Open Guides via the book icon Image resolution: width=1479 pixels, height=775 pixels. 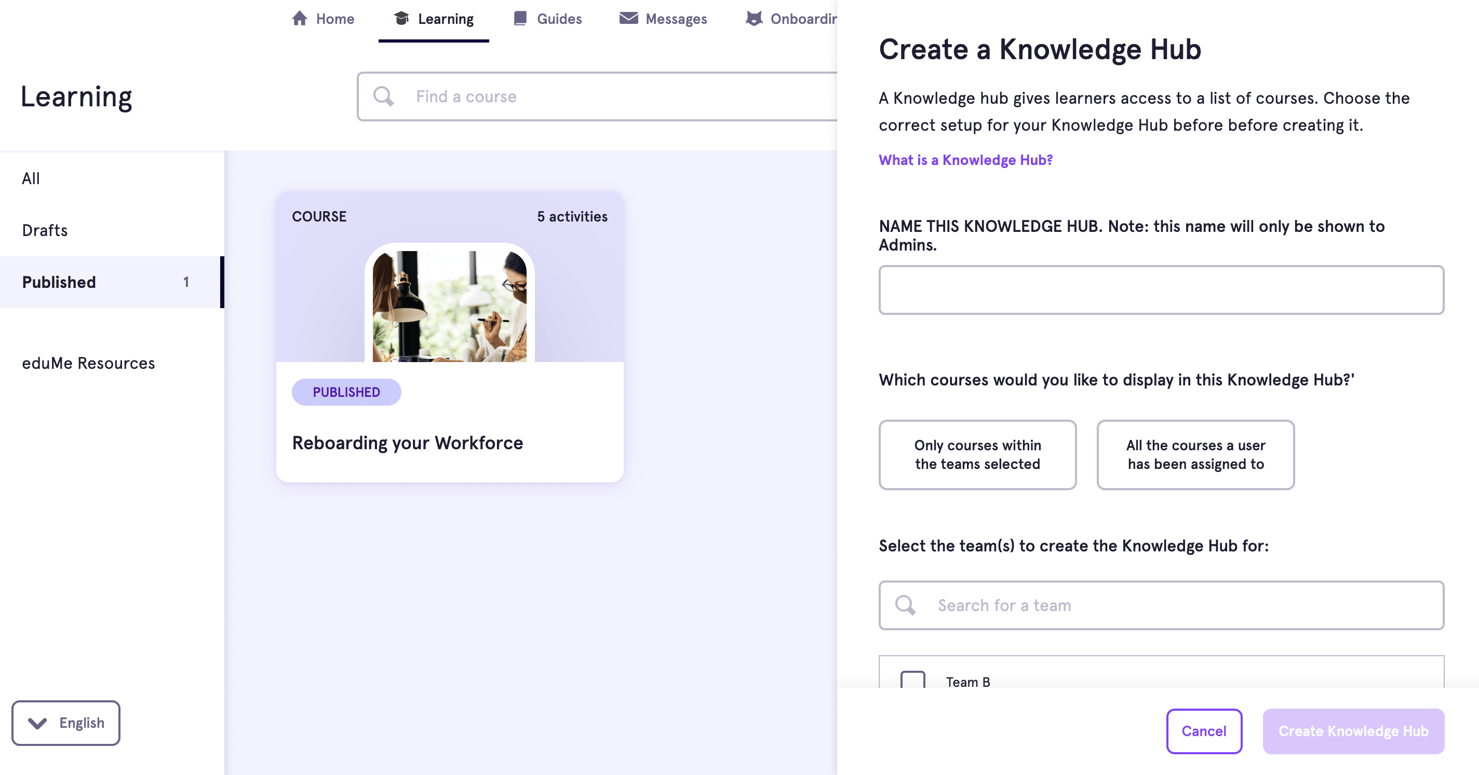(520, 17)
